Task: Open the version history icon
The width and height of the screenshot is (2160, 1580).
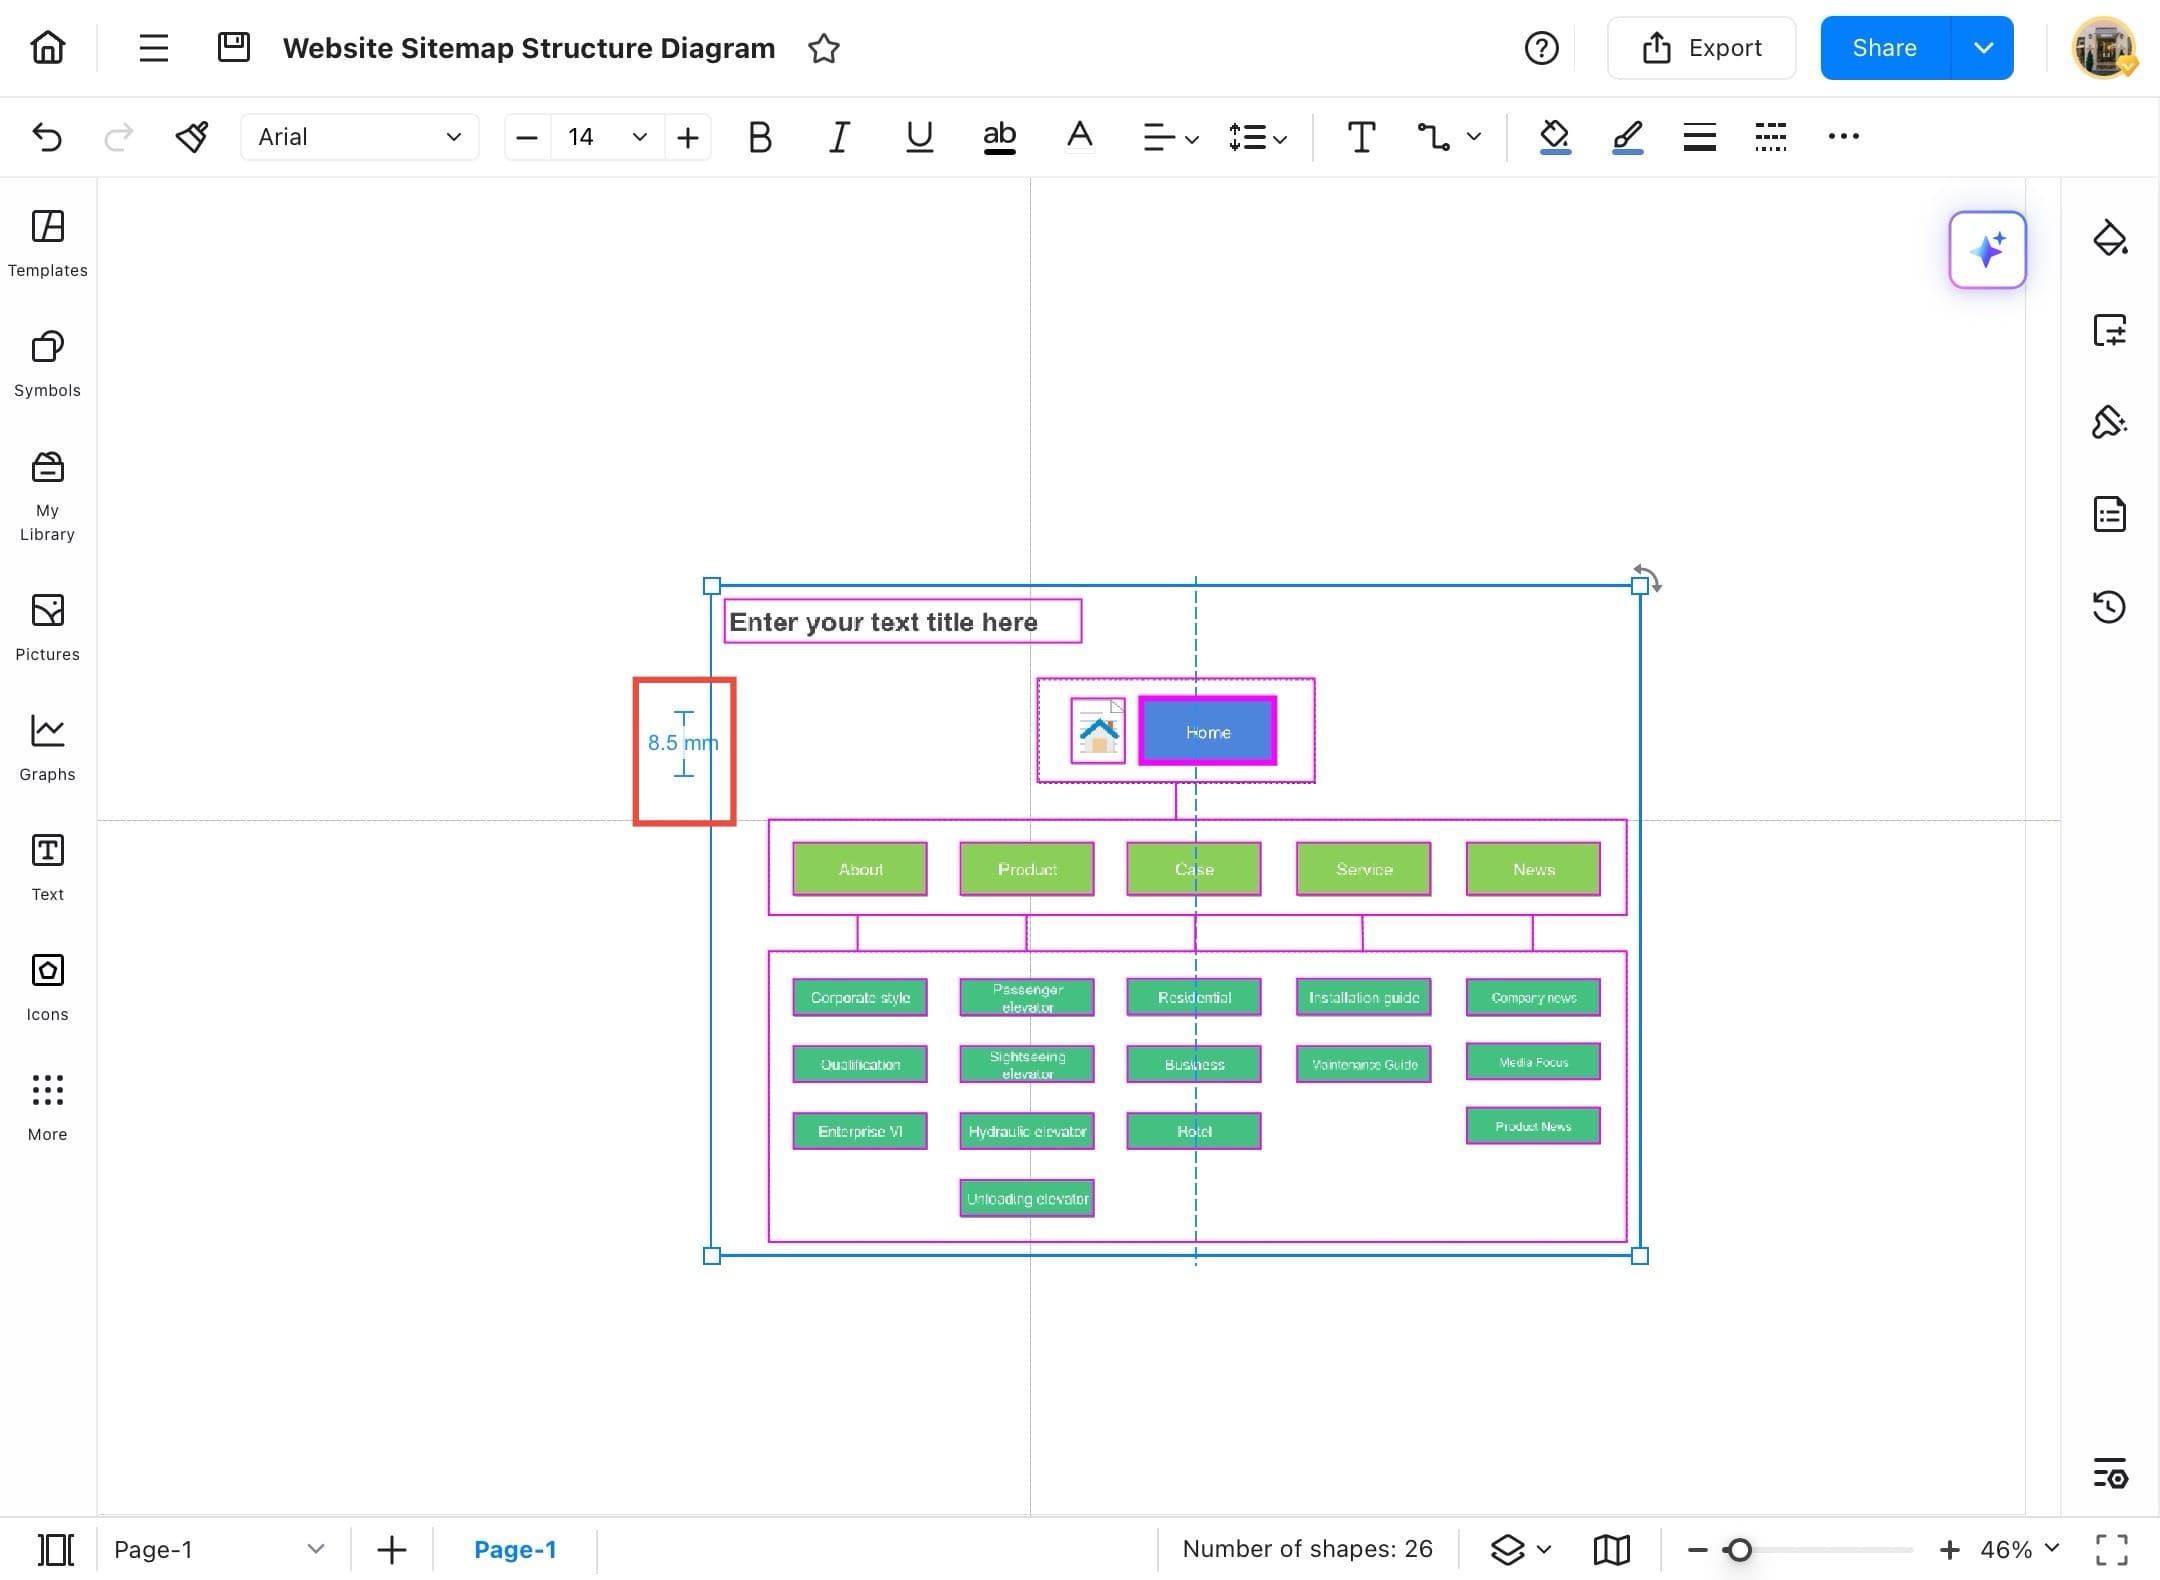Action: coord(2109,607)
